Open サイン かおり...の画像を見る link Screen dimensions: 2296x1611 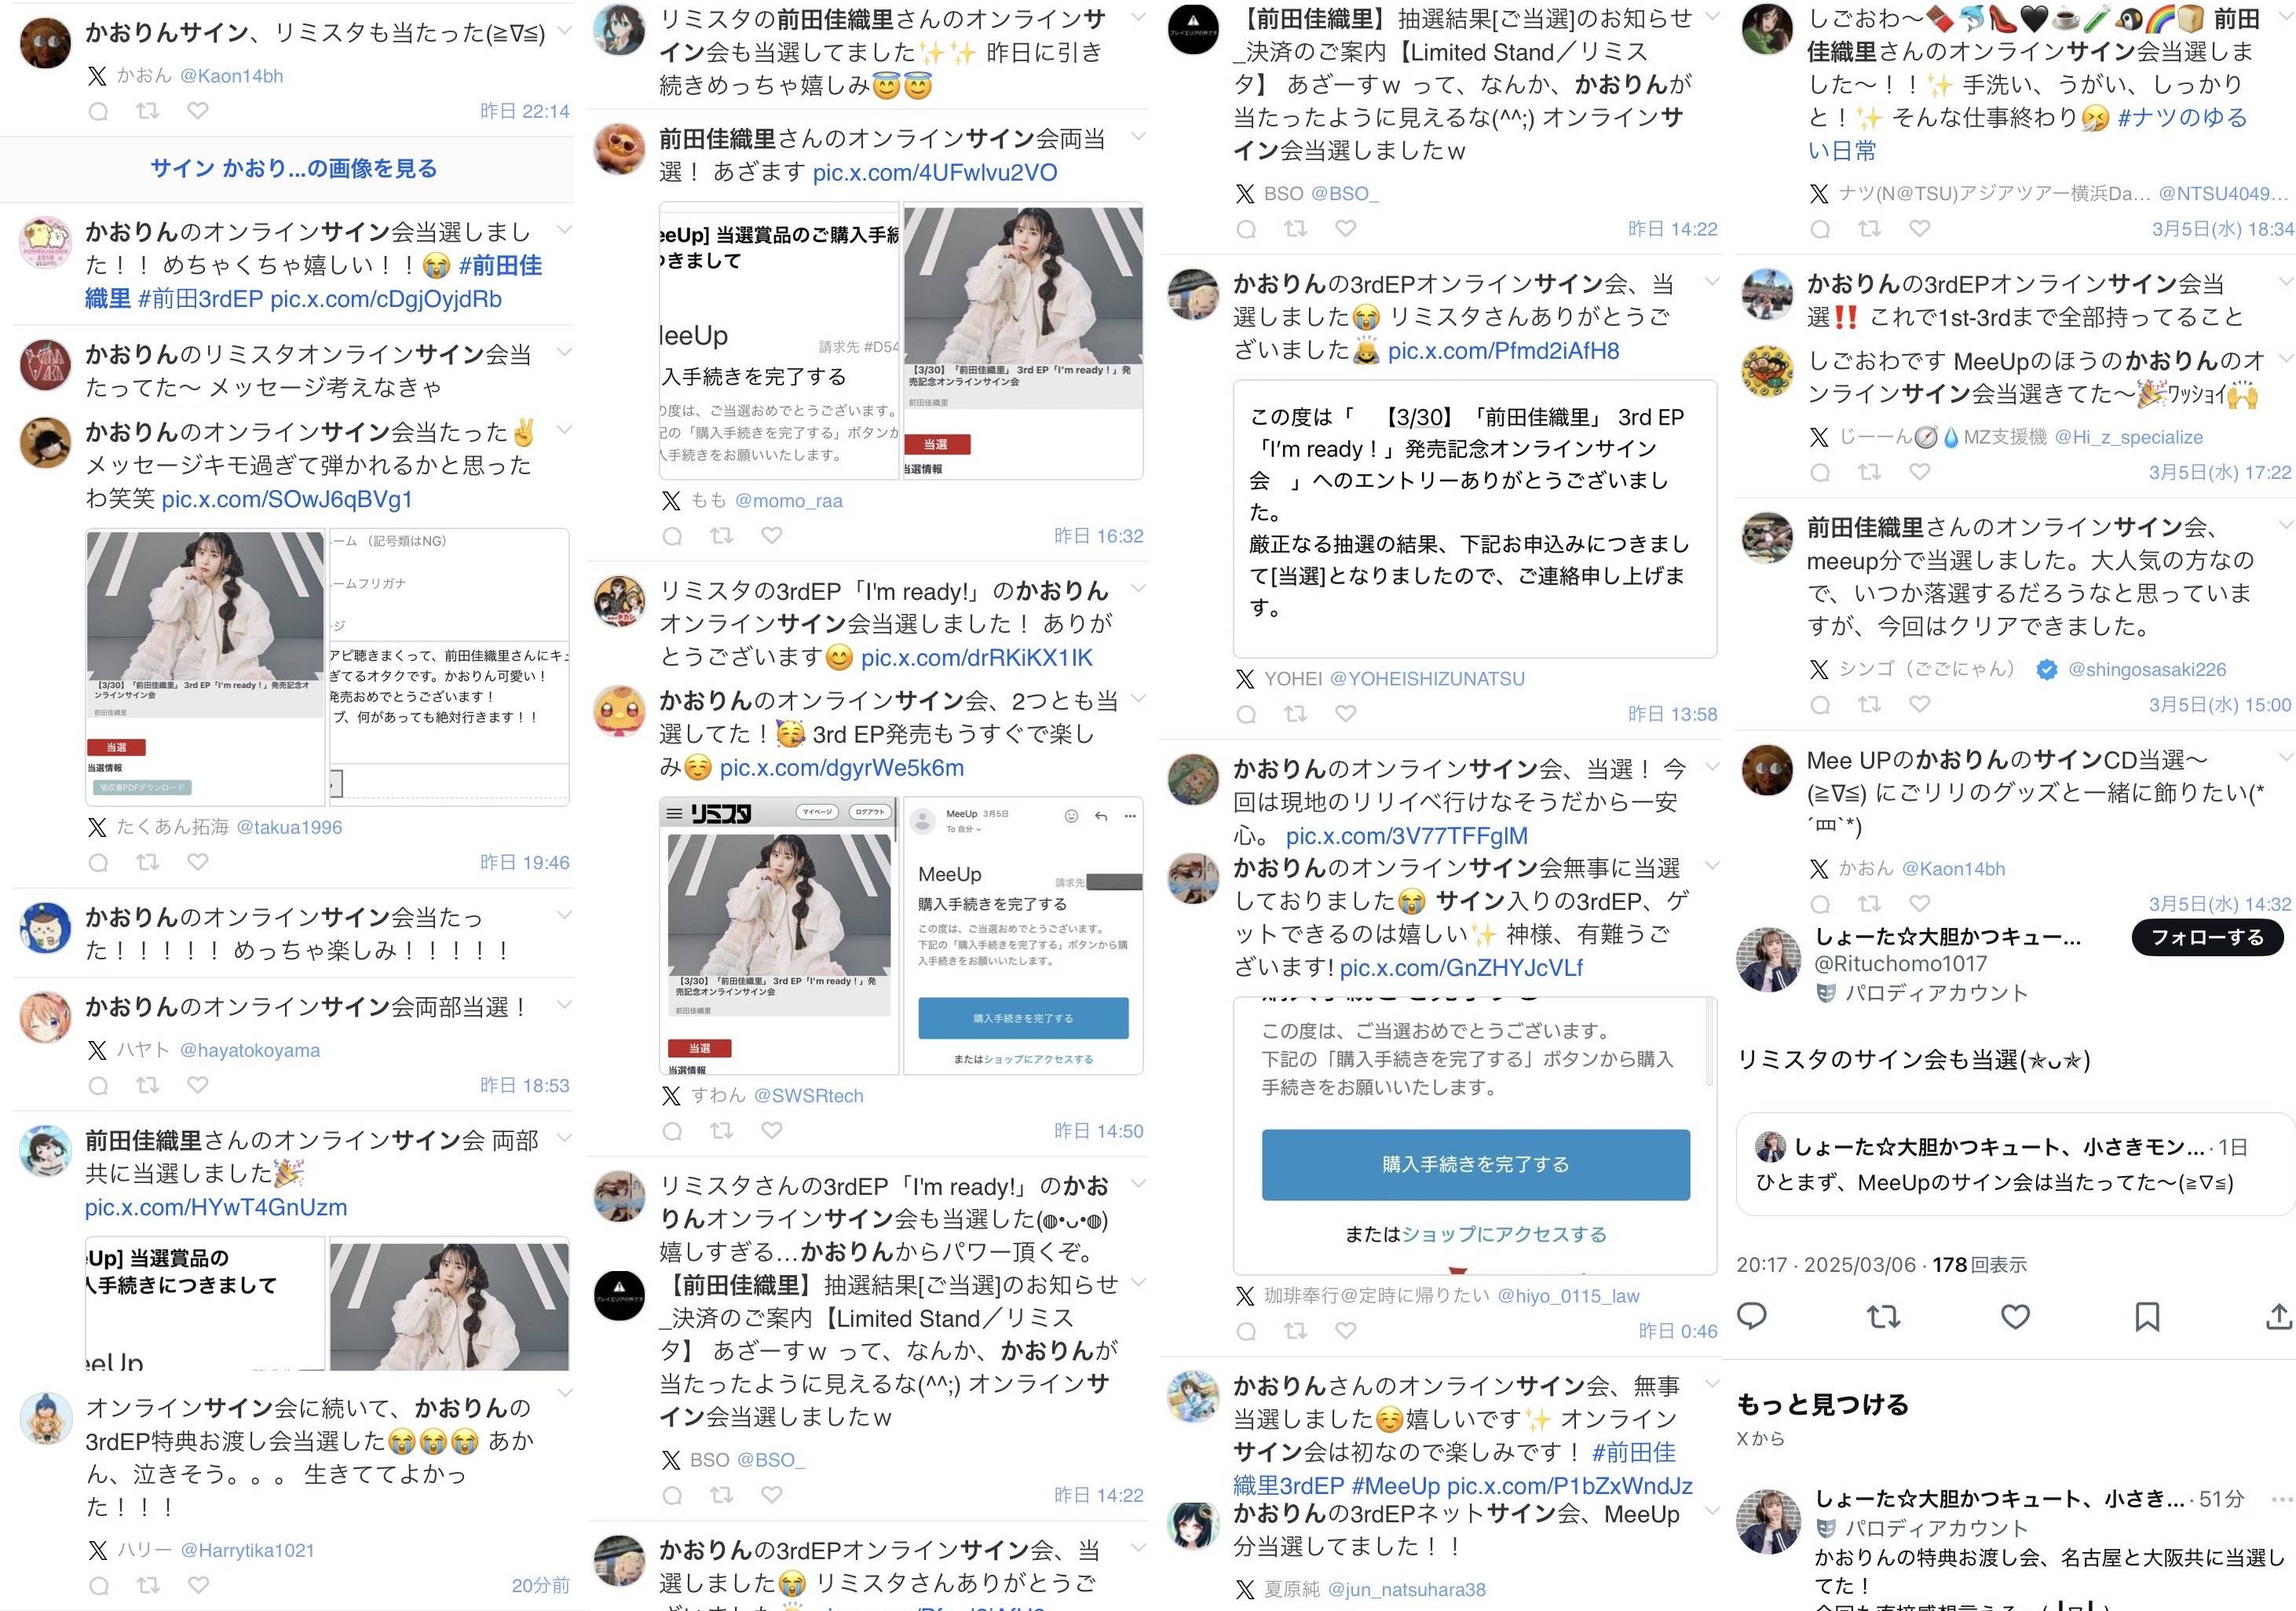point(293,168)
